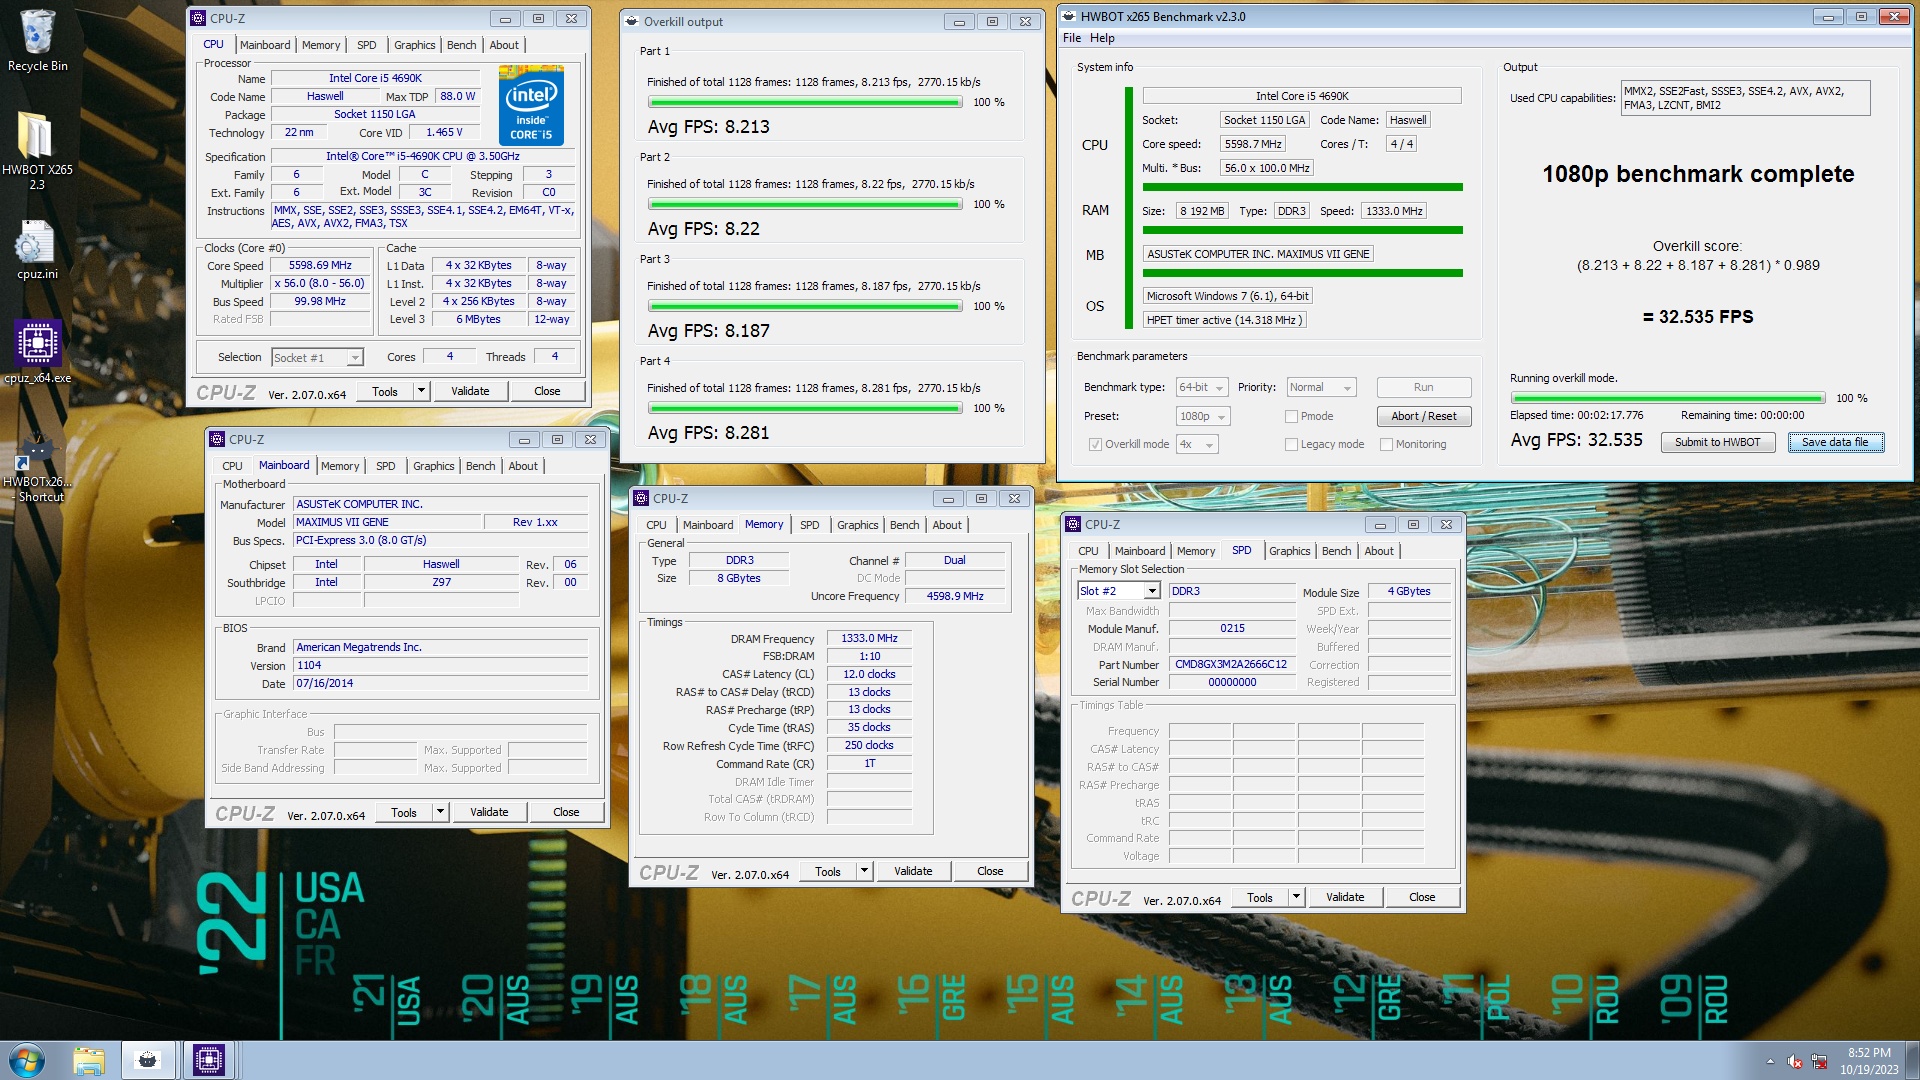Open the Preset 1080p dropdown
Screen dimensions: 1920x1080
pos(1202,416)
